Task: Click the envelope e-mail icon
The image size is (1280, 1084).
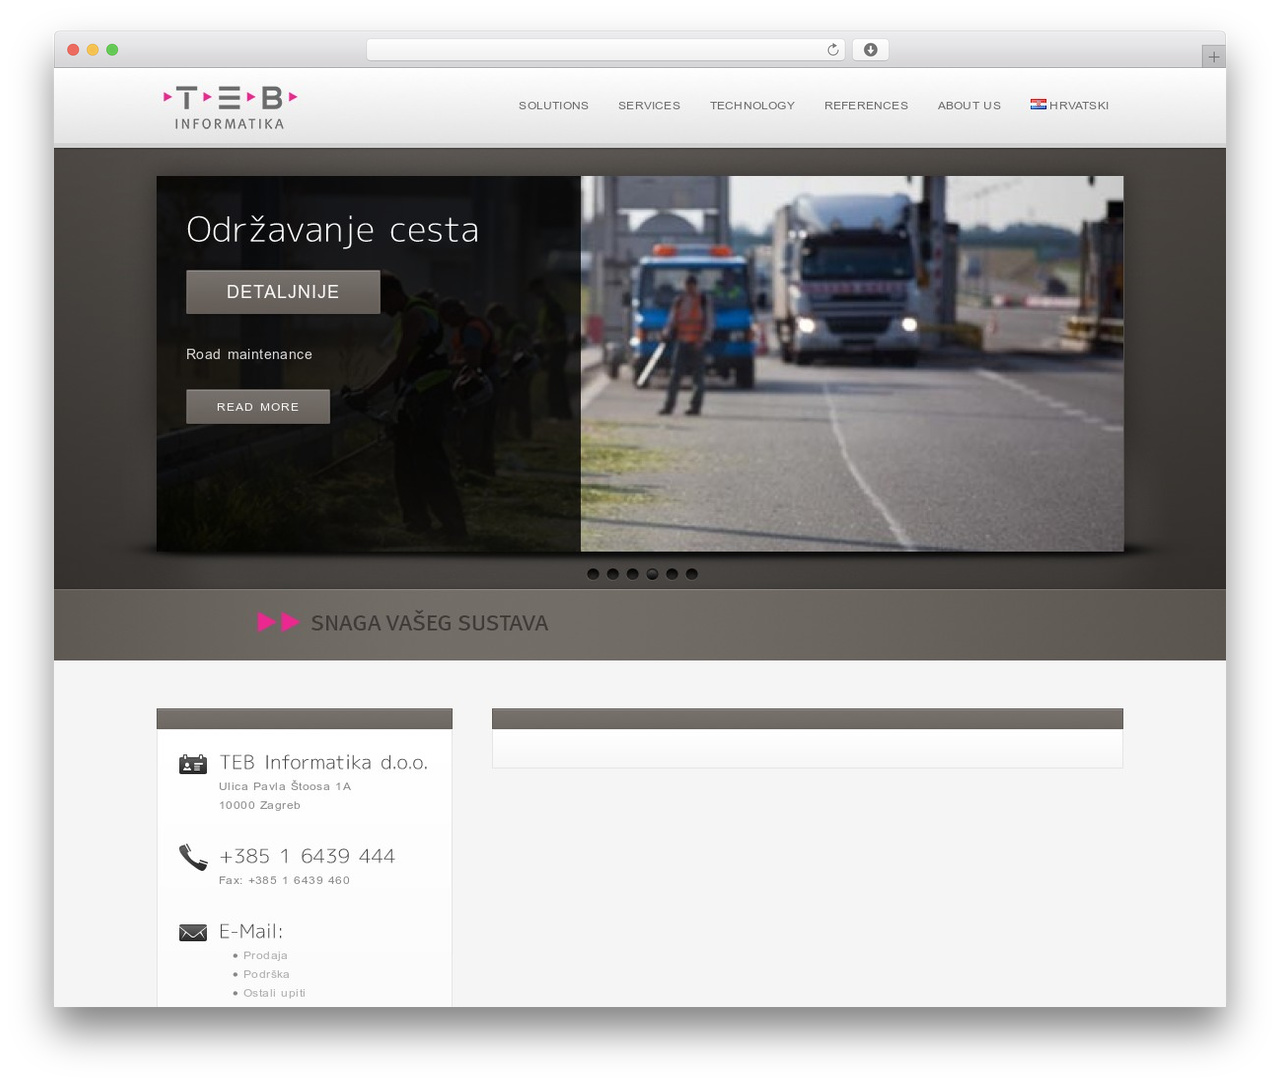Action: [193, 932]
